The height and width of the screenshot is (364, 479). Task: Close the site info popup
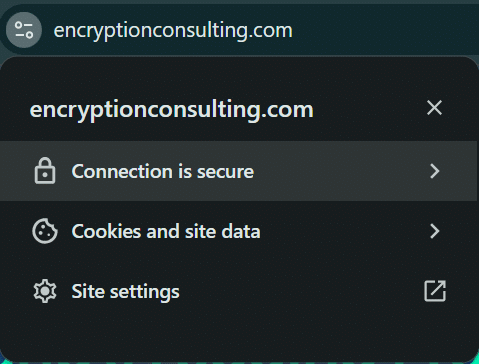[x=434, y=108]
